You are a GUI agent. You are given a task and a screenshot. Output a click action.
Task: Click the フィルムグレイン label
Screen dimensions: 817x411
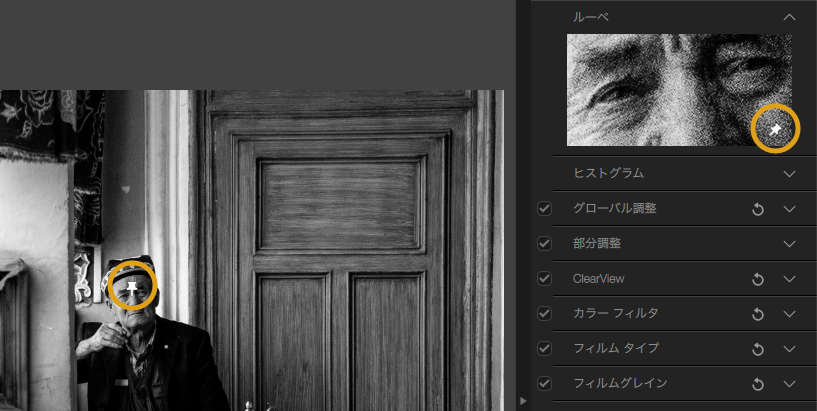(621, 383)
